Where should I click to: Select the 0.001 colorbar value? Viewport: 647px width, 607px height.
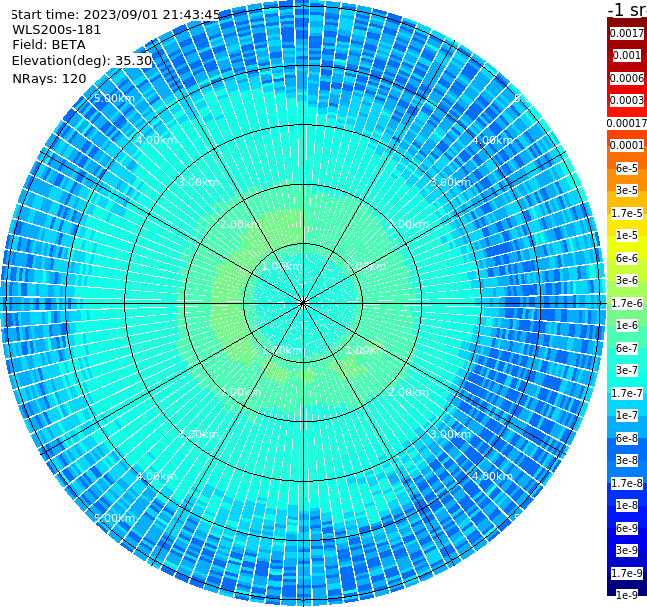[x=627, y=55]
